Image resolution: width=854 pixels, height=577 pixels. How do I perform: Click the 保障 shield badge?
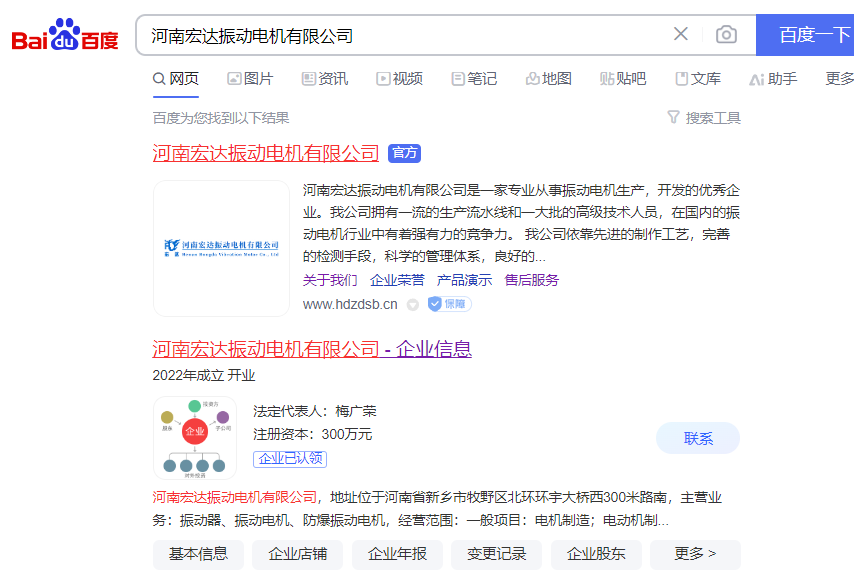449,304
